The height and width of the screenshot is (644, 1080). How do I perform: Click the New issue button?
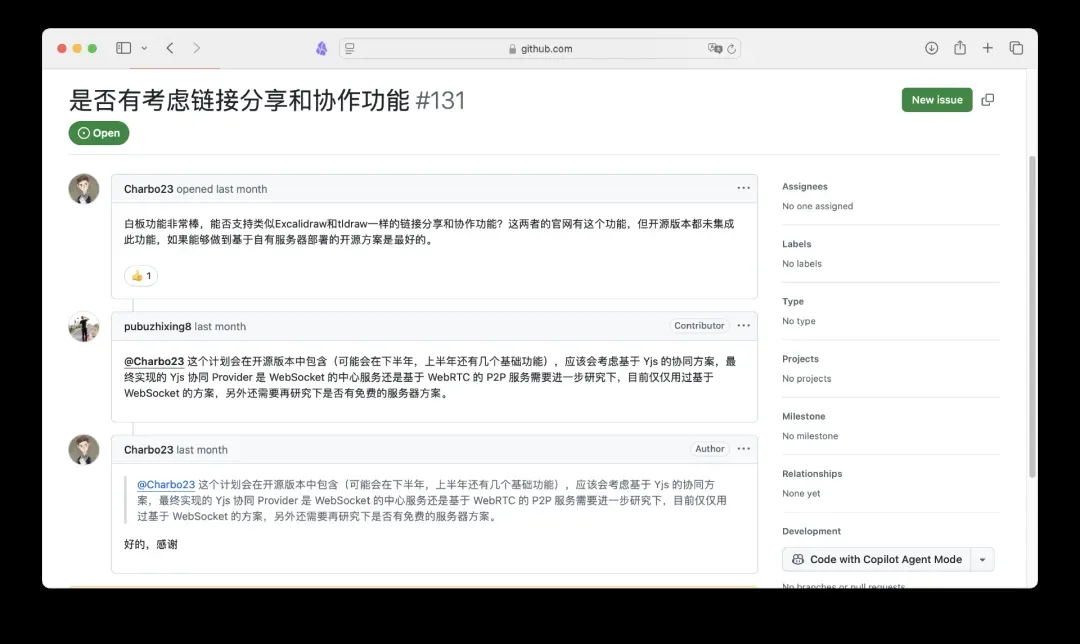coord(936,100)
